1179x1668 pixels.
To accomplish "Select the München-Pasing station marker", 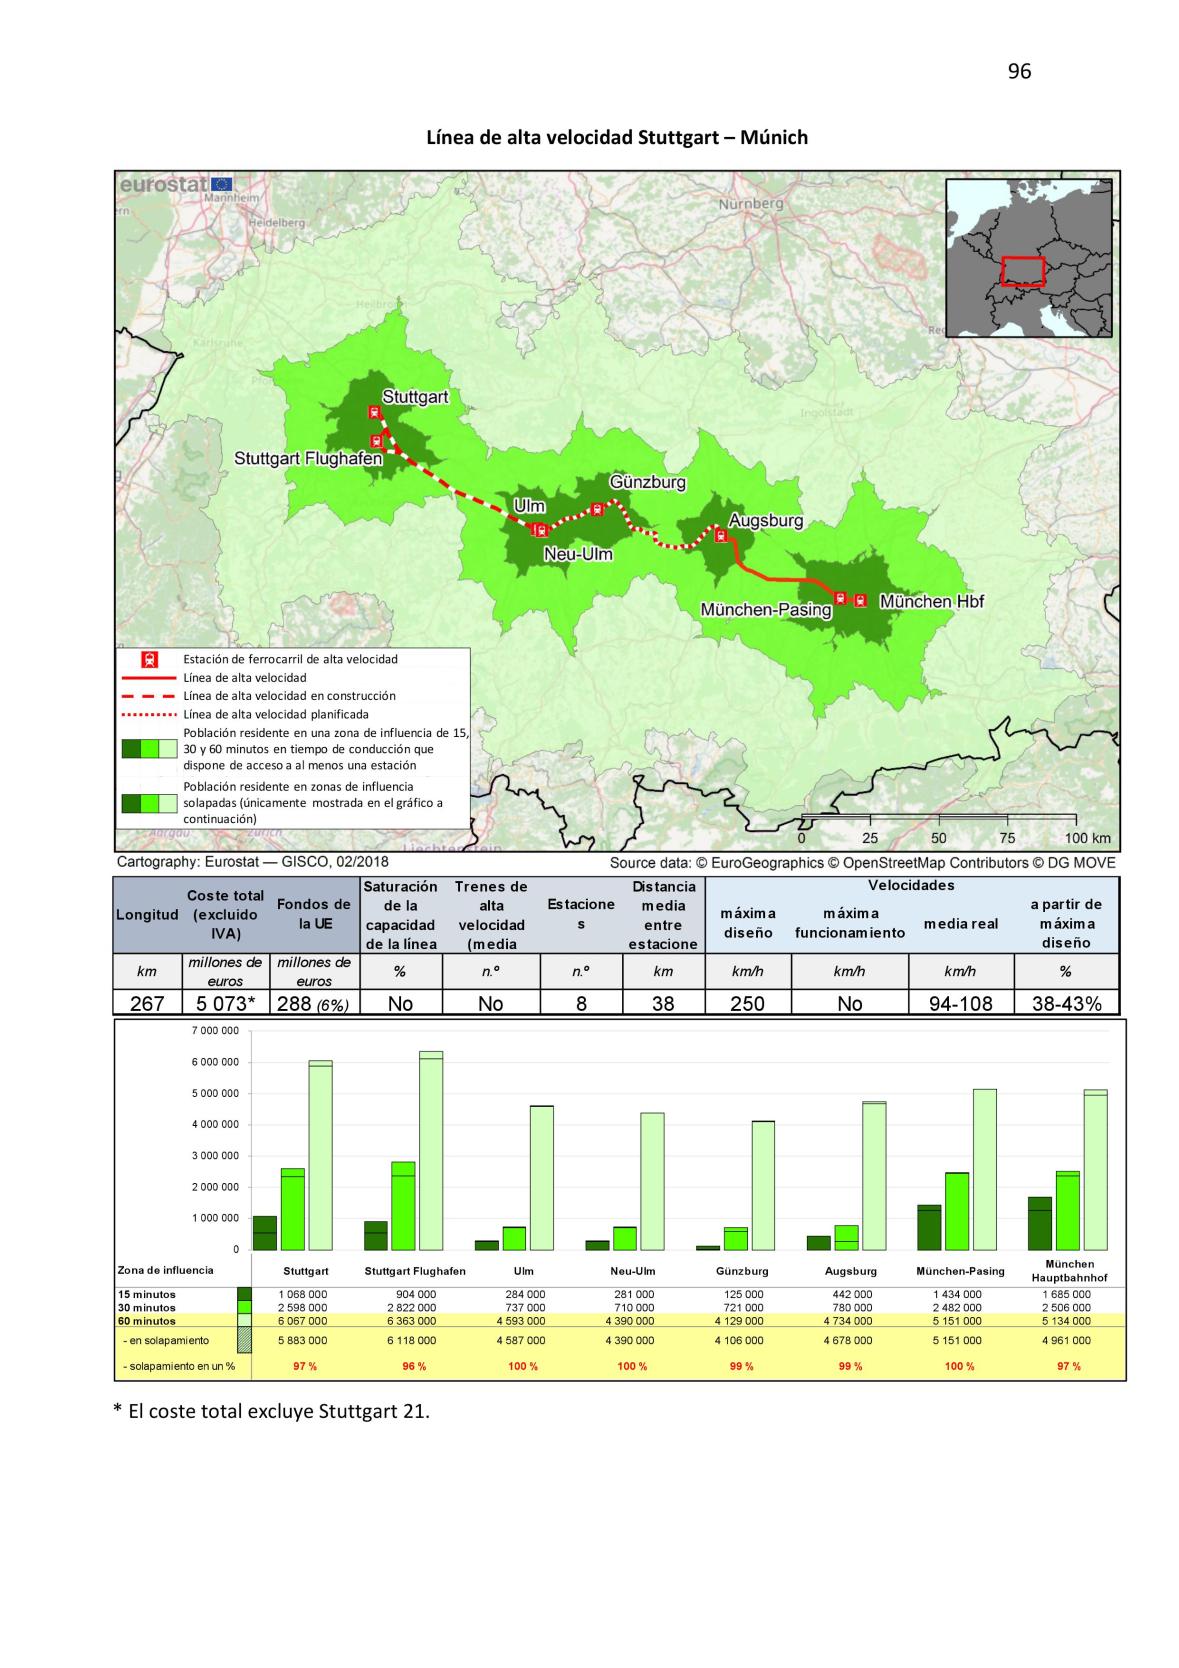I will 841,599.
